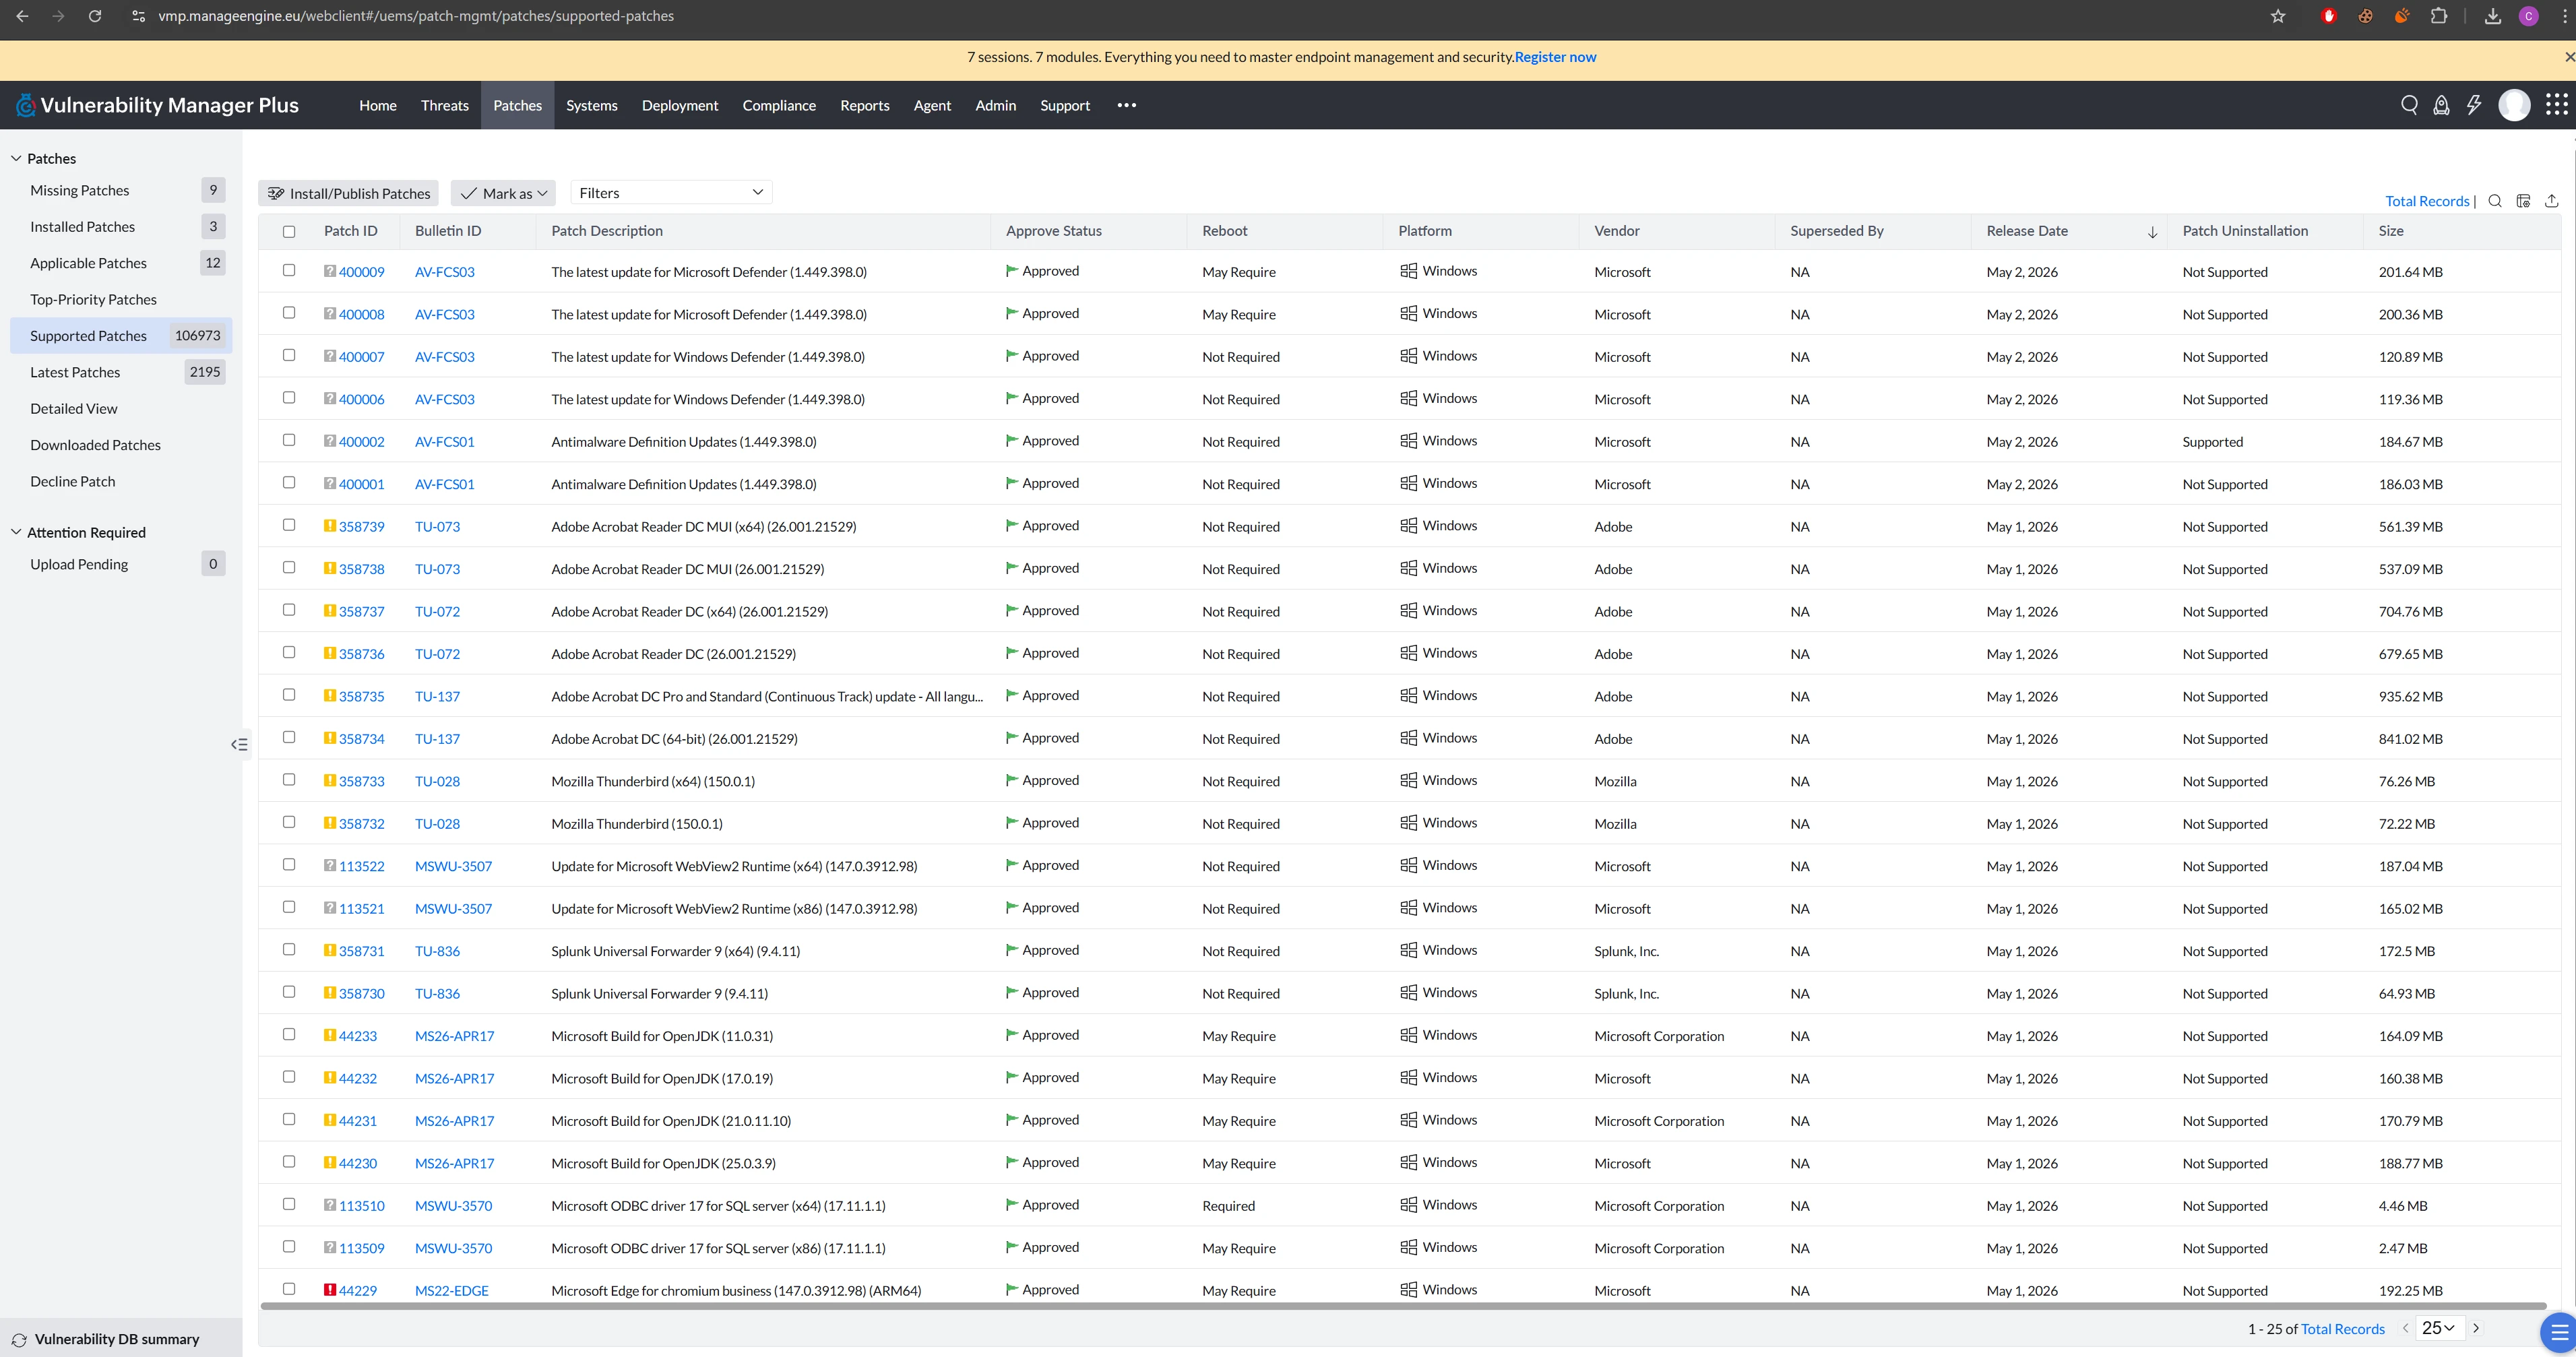This screenshot has width=2576, height=1357.
Task: Open the Deployment tab
Action: 680,105
